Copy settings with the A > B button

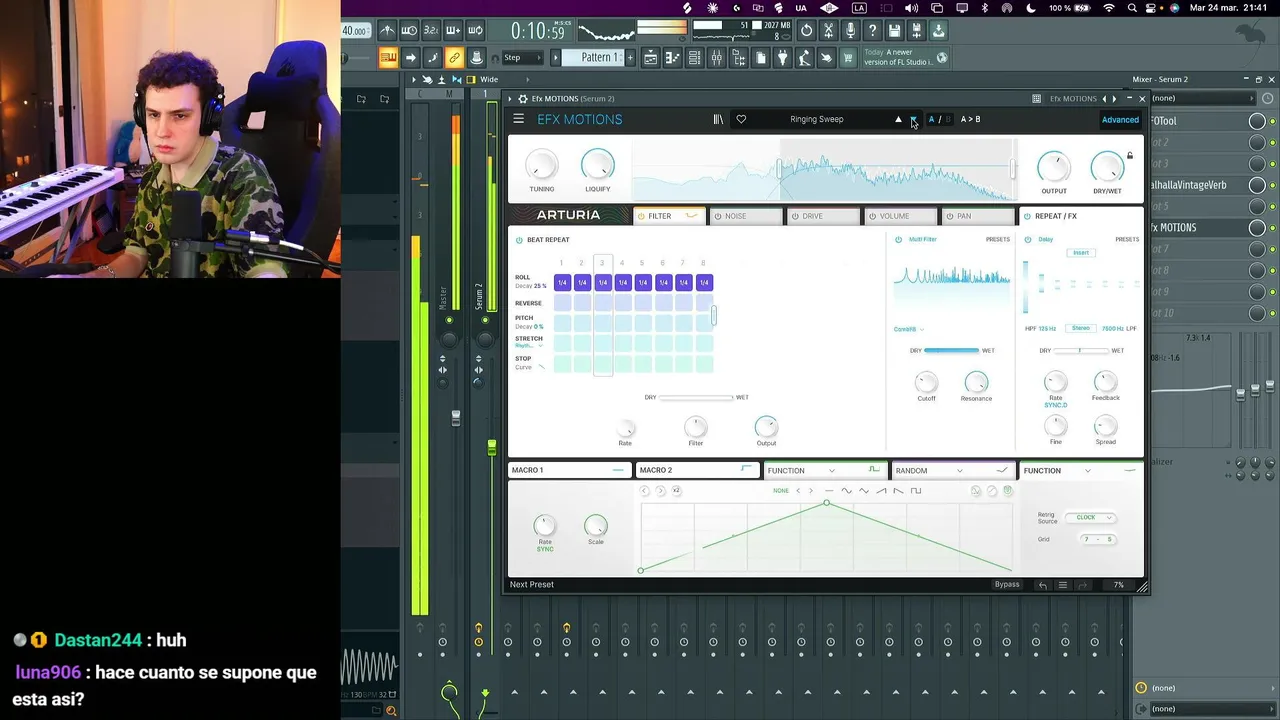point(970,119)
